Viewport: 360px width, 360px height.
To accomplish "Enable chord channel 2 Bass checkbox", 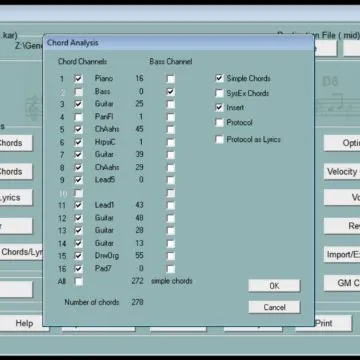I will click(79, 91).
